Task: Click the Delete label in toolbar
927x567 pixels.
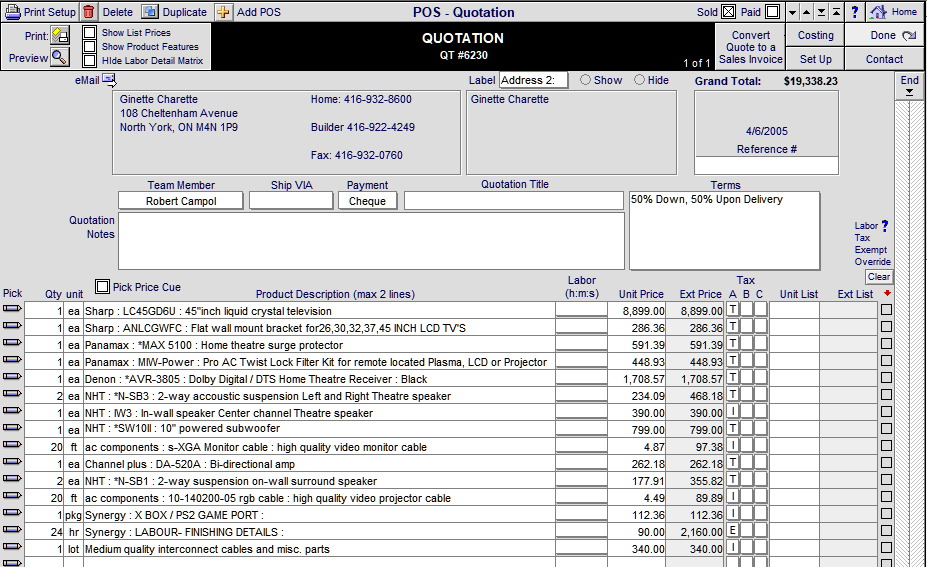Action: (117, 12)
